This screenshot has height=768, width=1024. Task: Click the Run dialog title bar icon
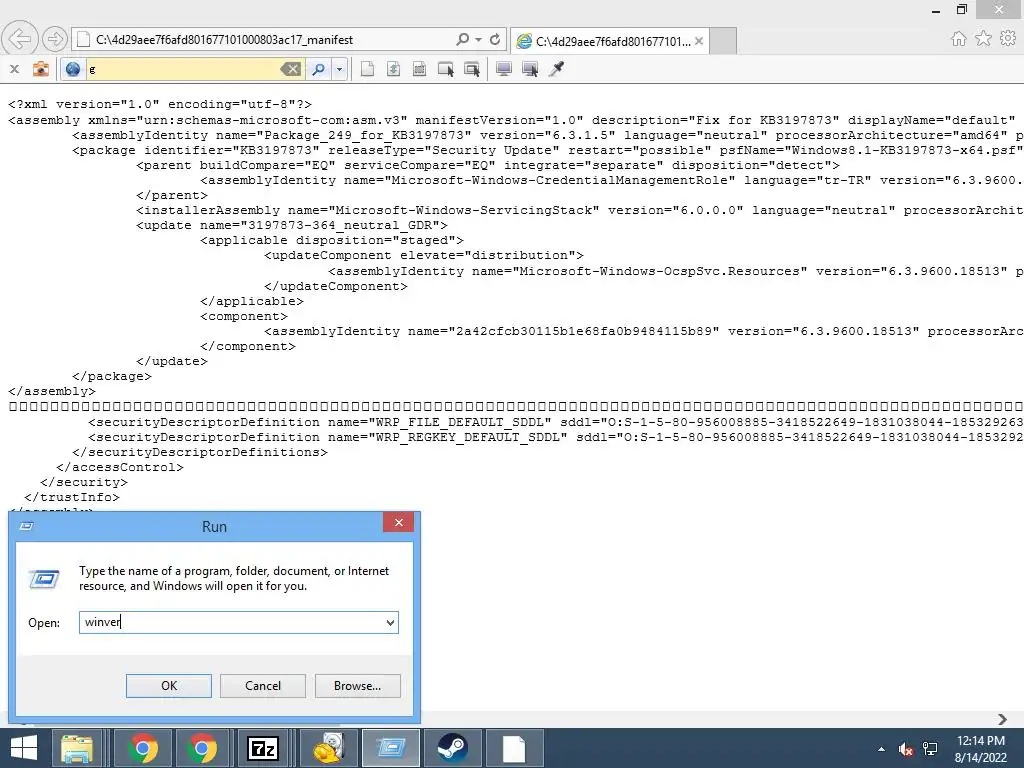pyautogui.click(x=27, y=526)
